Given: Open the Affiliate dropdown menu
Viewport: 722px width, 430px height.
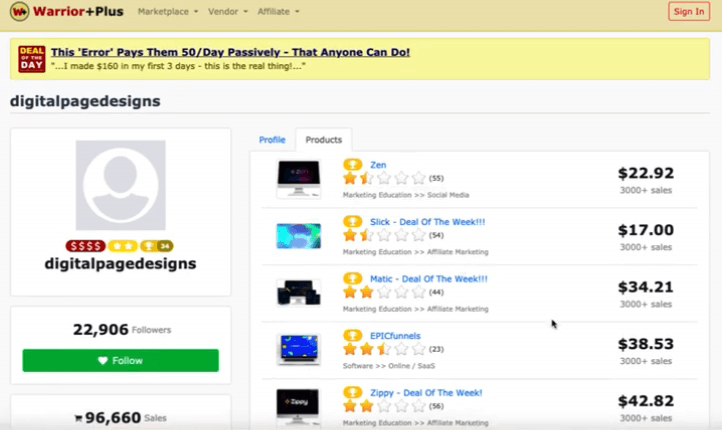Looking at the screenshot, I should pyautogui.click(x=278, y=12).
